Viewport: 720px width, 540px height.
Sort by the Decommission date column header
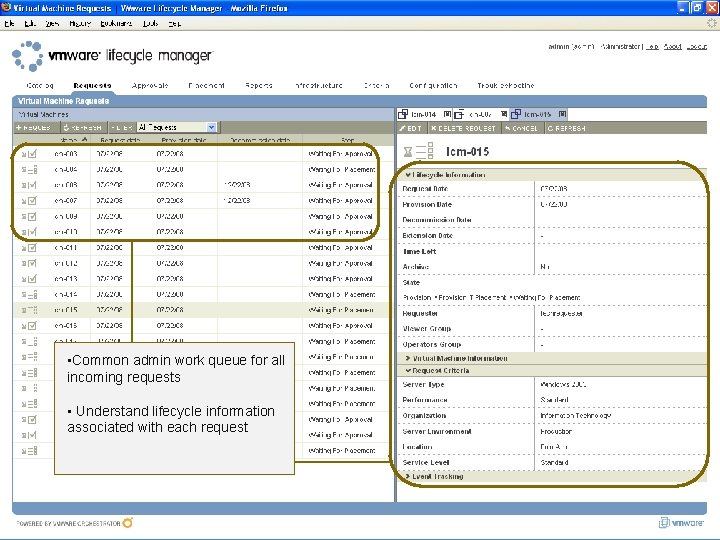260,140
